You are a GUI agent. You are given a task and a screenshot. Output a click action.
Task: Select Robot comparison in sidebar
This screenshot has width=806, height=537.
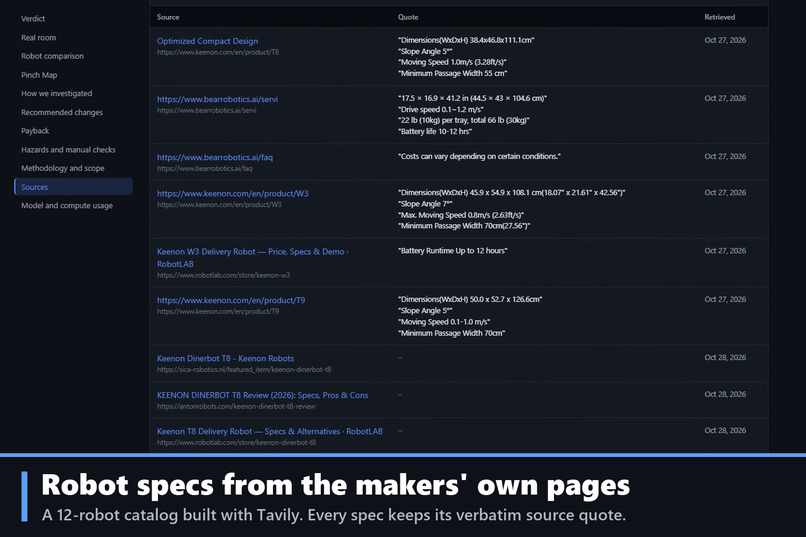(x=52, y=56)
